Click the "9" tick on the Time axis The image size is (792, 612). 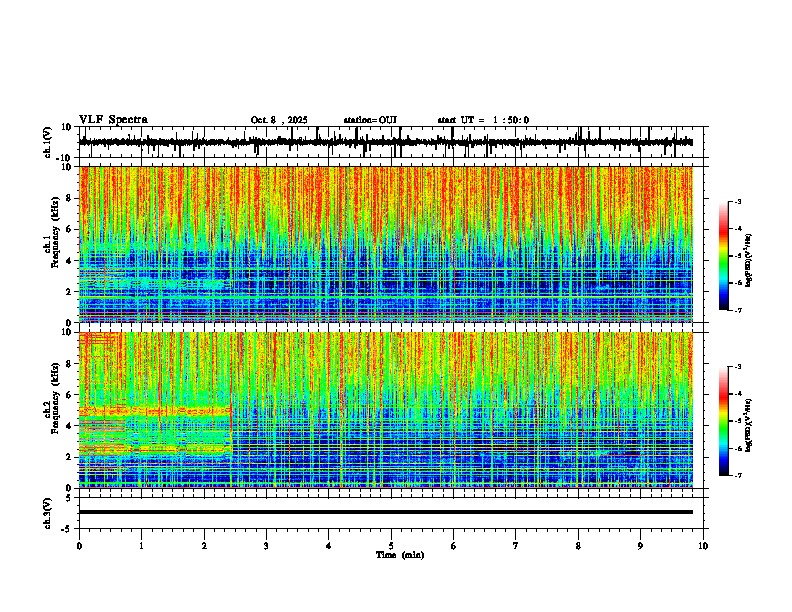point(640,546)
